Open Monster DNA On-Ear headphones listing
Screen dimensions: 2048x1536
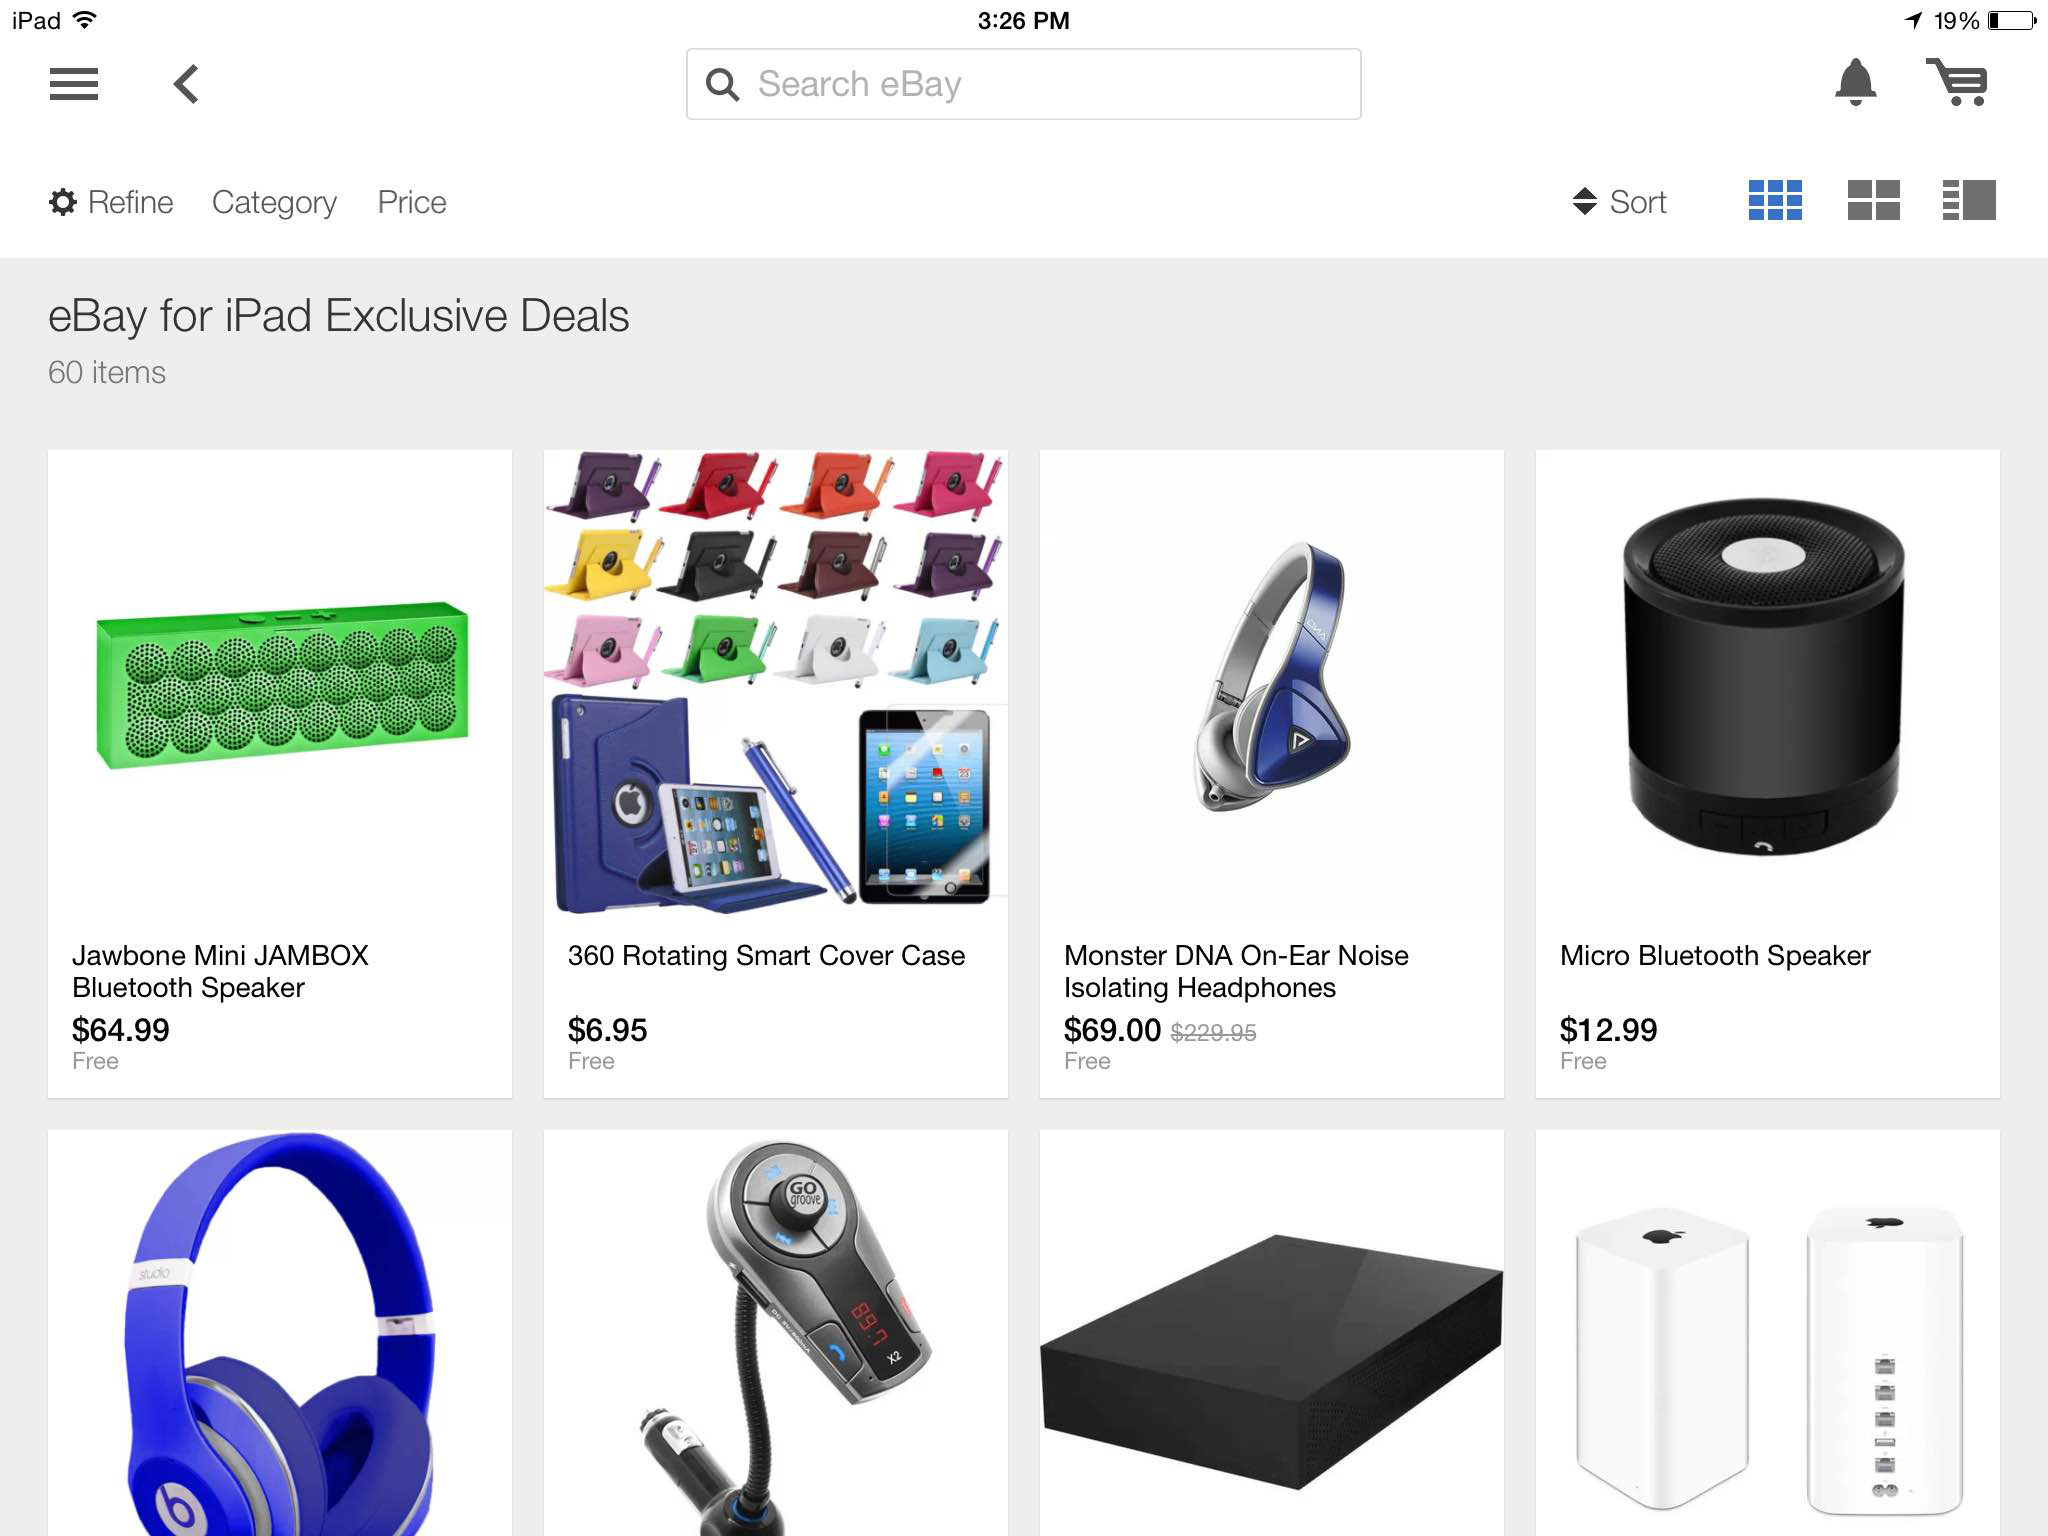point(1272,774)
